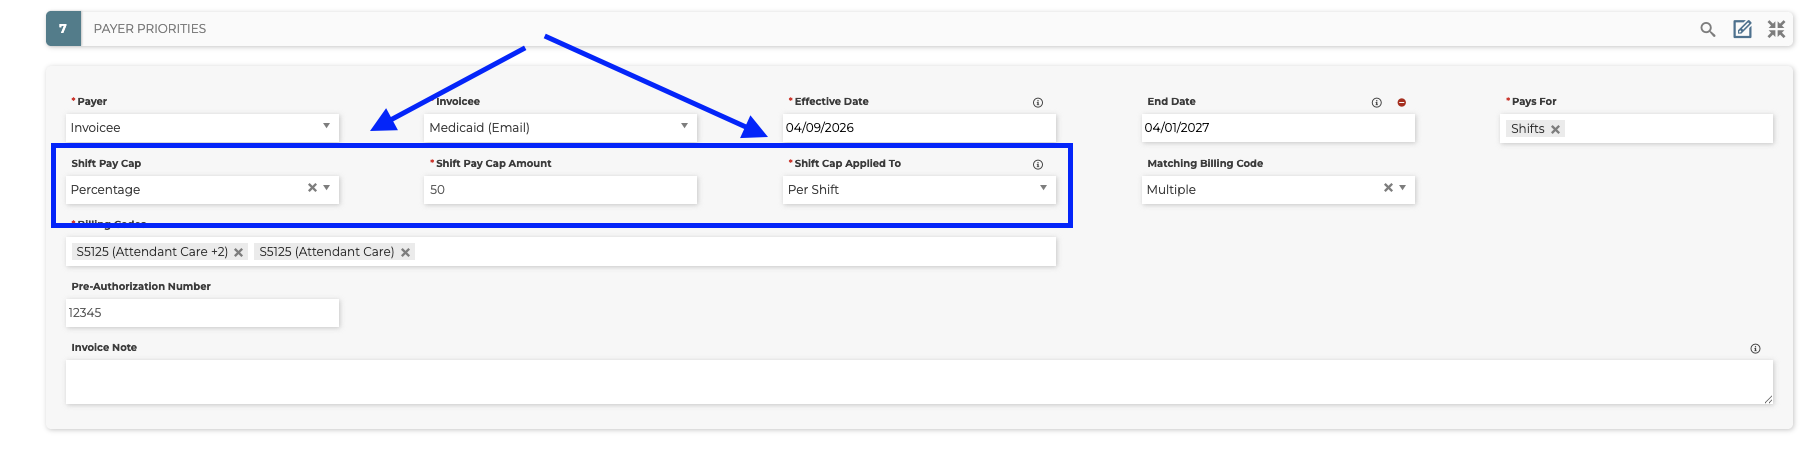Click the Invoice Note text area
The height and width of the screenshot is (450, 1814).
click(919, 382)
